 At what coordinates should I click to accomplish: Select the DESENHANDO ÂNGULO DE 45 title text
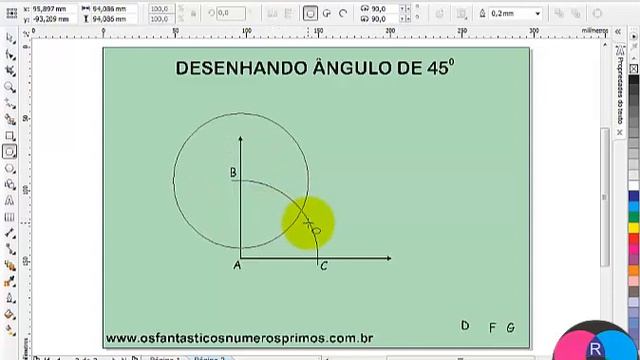315,68
